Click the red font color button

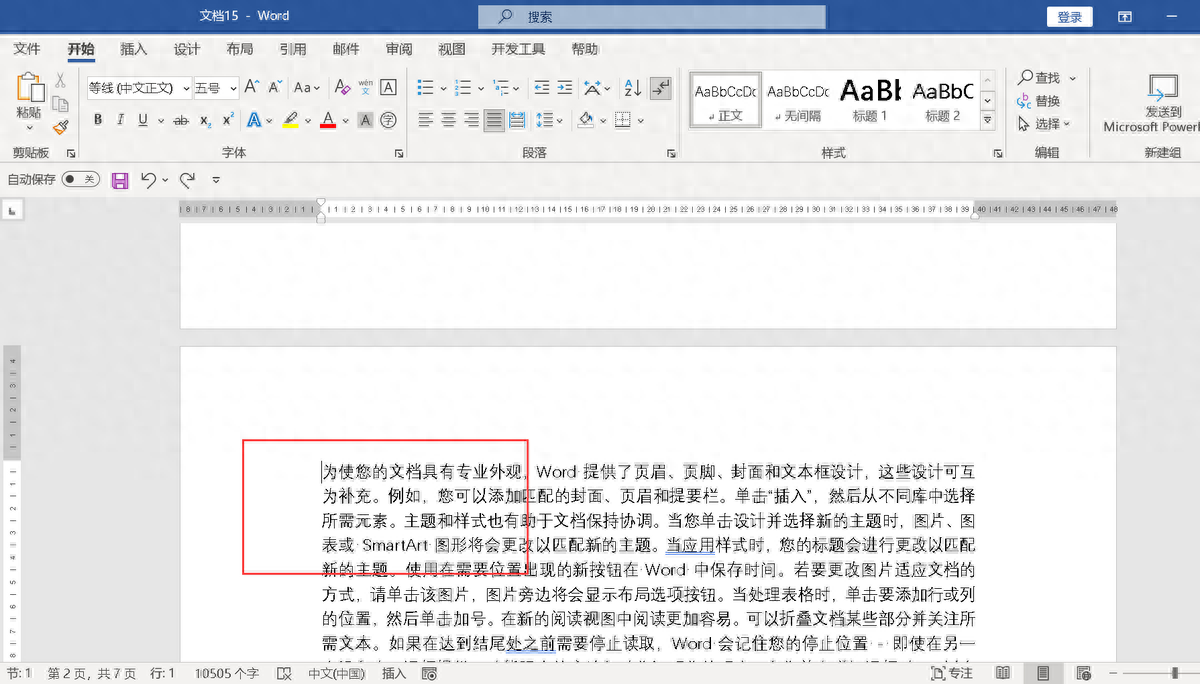coord(328,120)
